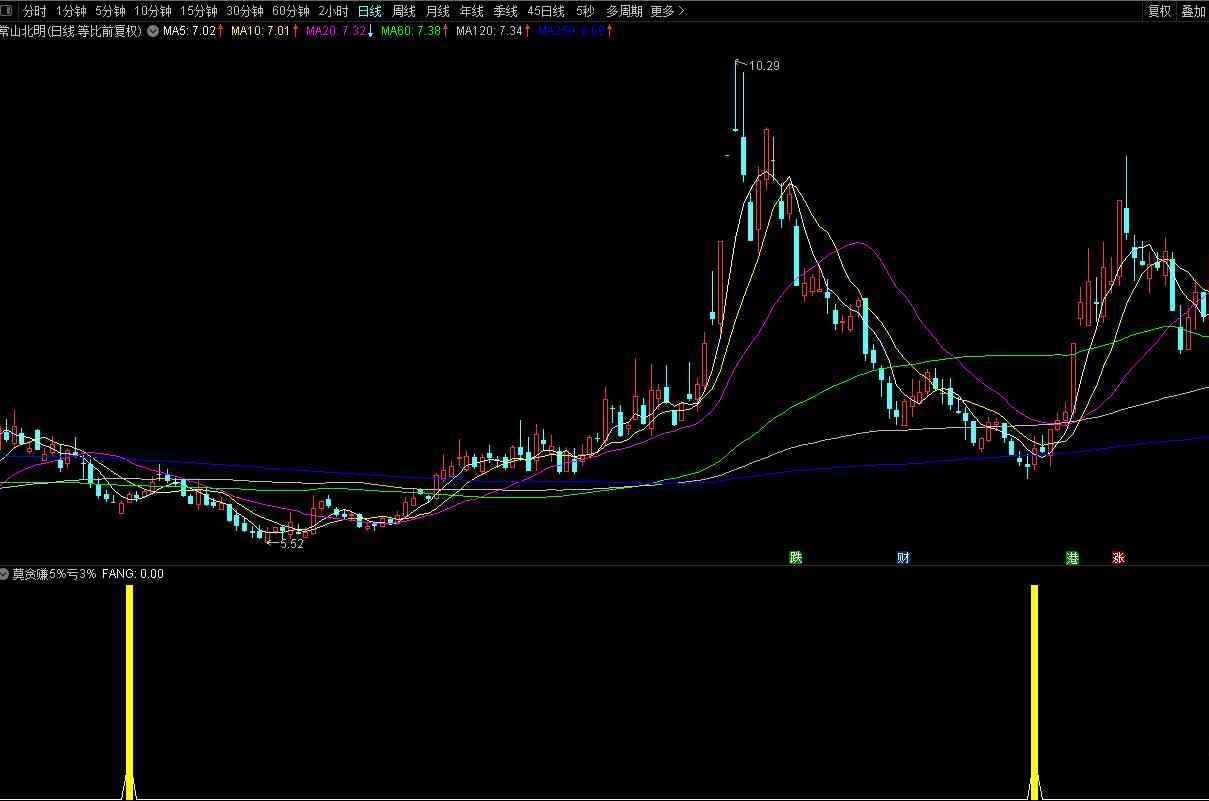Screen dimensions: 1209x801
Task: Click the 5.52 low price label
Action: [x=291, y=544]
